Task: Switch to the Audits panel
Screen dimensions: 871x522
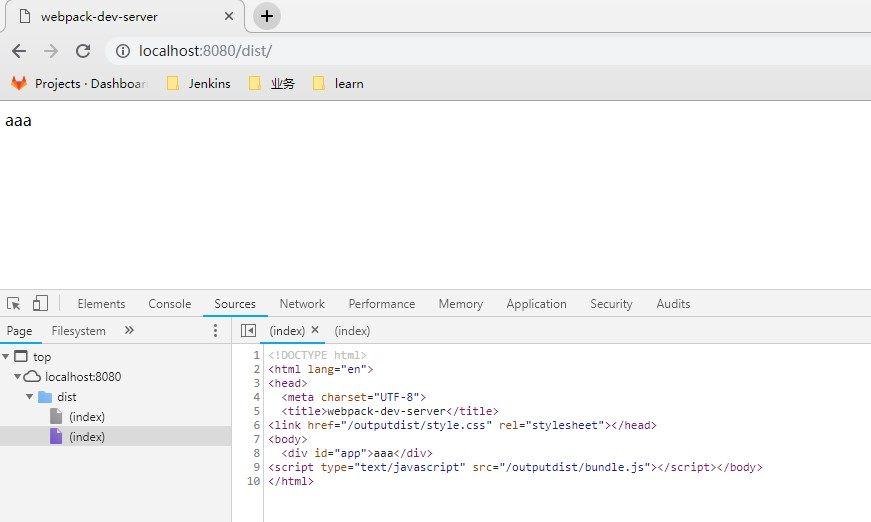Action: pyautogui.click(x=673, y=304)
